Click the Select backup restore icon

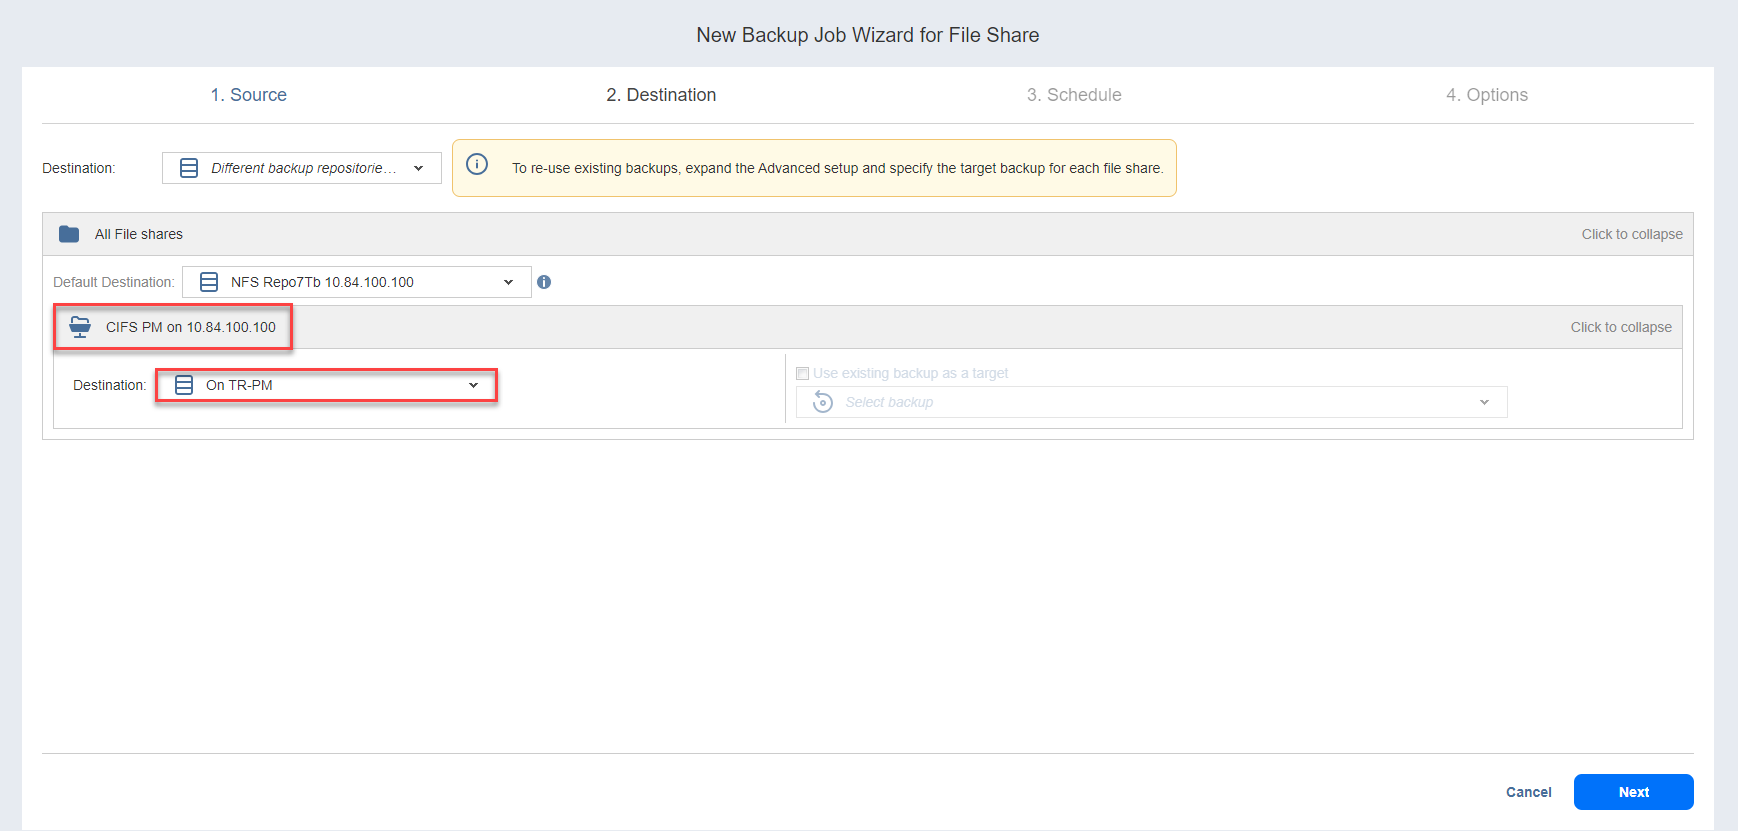pyautogui.click(x=823, y=402)
